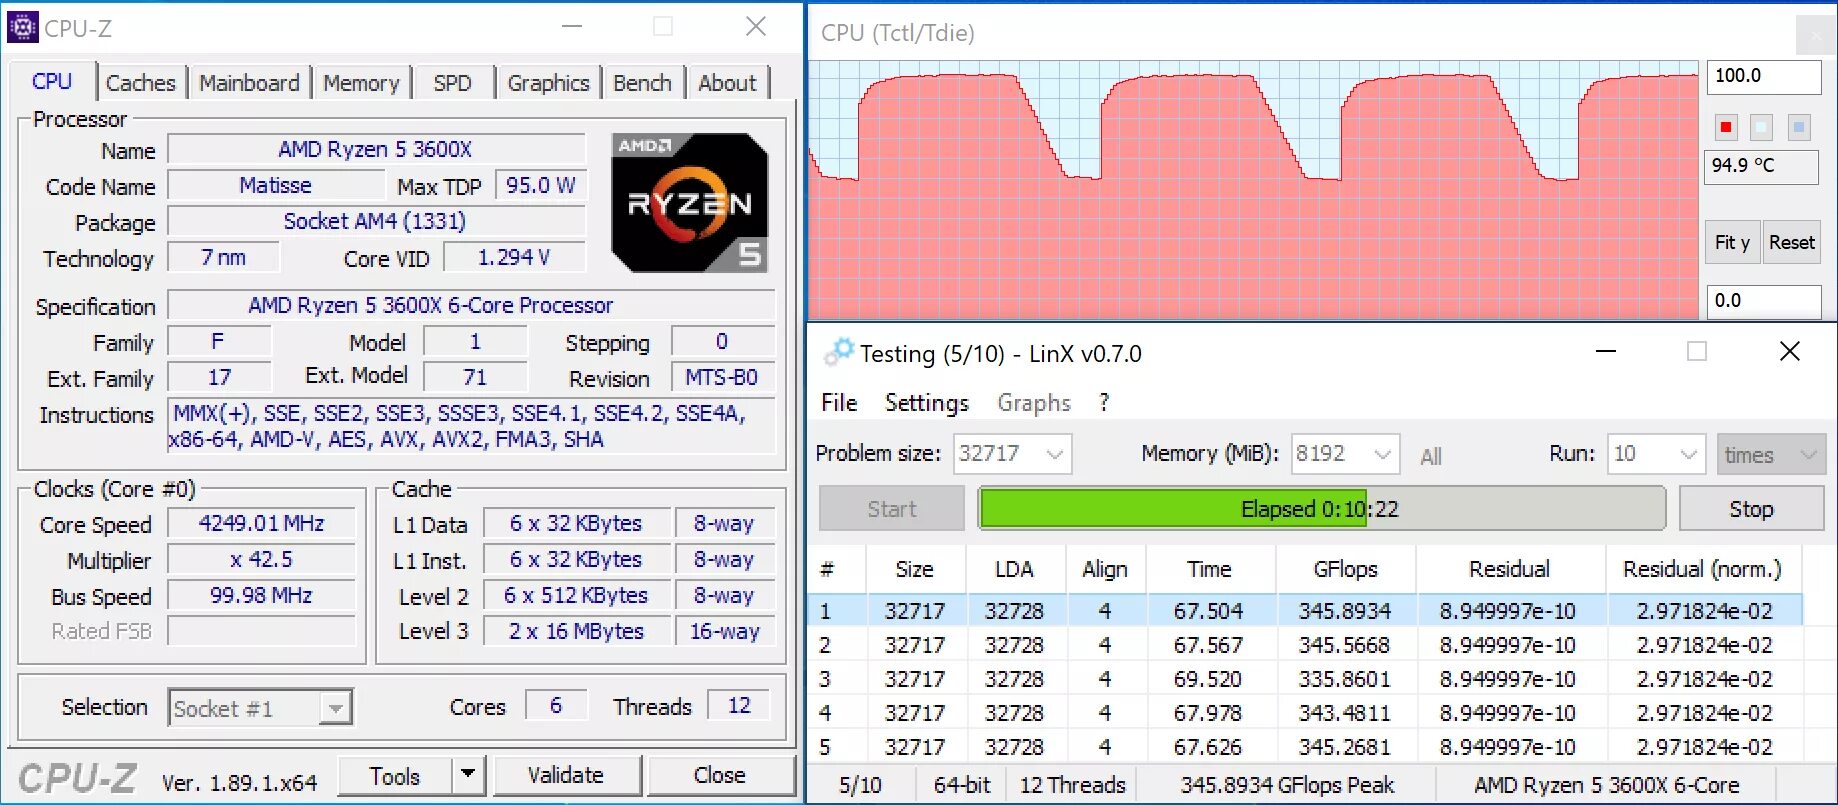Click the CPU-Z app icon in title bar

[22, 27]
